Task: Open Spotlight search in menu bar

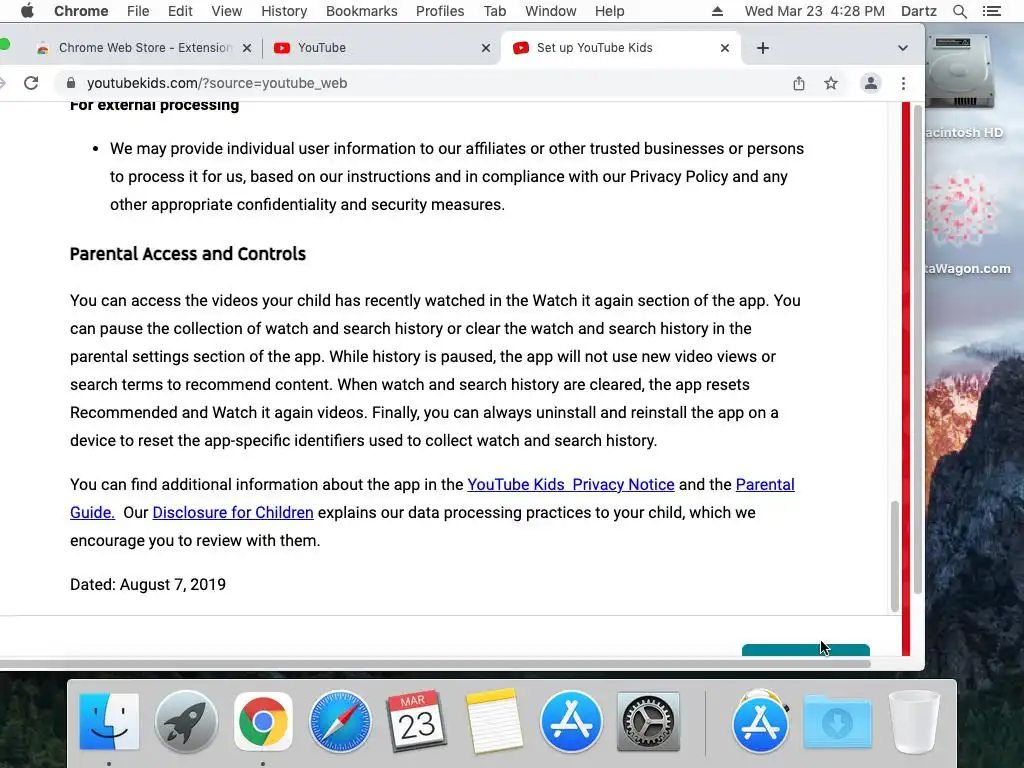Action: click(x=959, y=11)
